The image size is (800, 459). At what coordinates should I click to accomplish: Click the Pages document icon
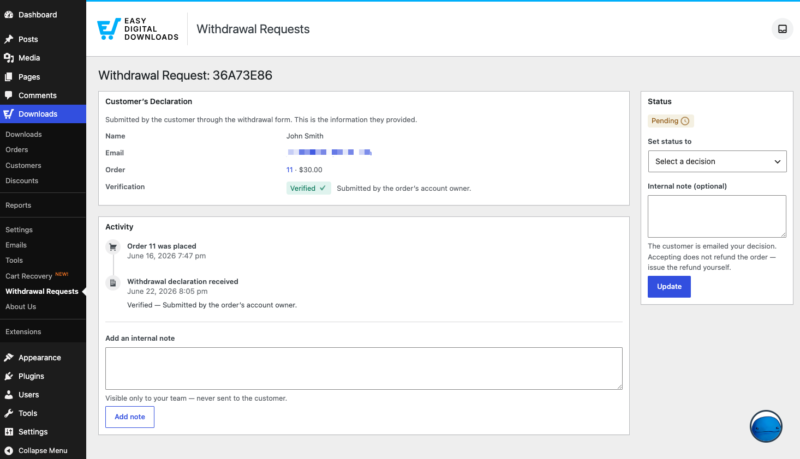pyautogui.click(x=9, y=77)
